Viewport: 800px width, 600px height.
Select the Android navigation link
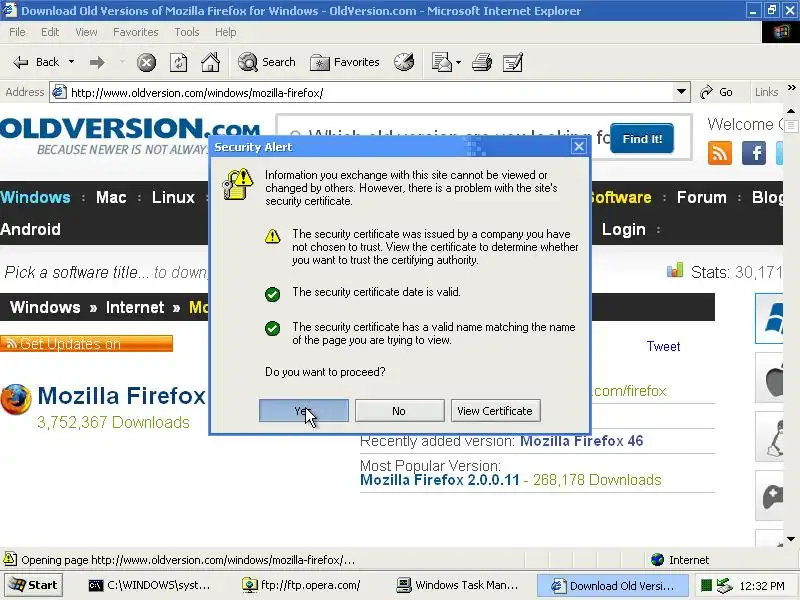[x=30, y=229]
